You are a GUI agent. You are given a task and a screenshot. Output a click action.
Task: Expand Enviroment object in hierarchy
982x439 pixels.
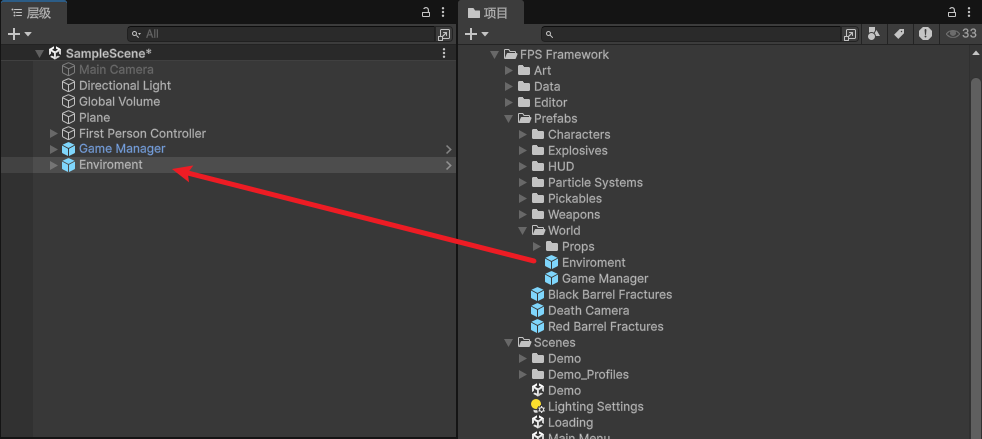click(x=53, y=165)
